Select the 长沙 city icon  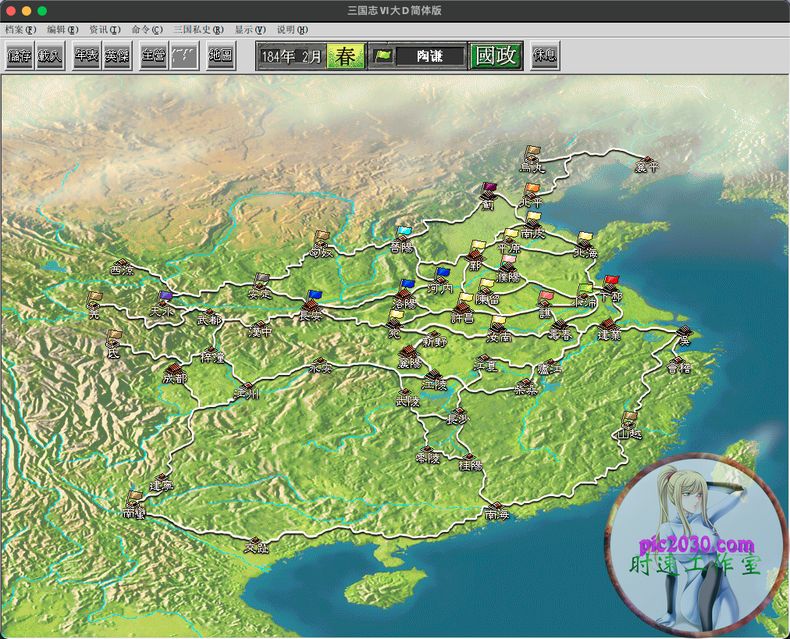pos(458,415)
